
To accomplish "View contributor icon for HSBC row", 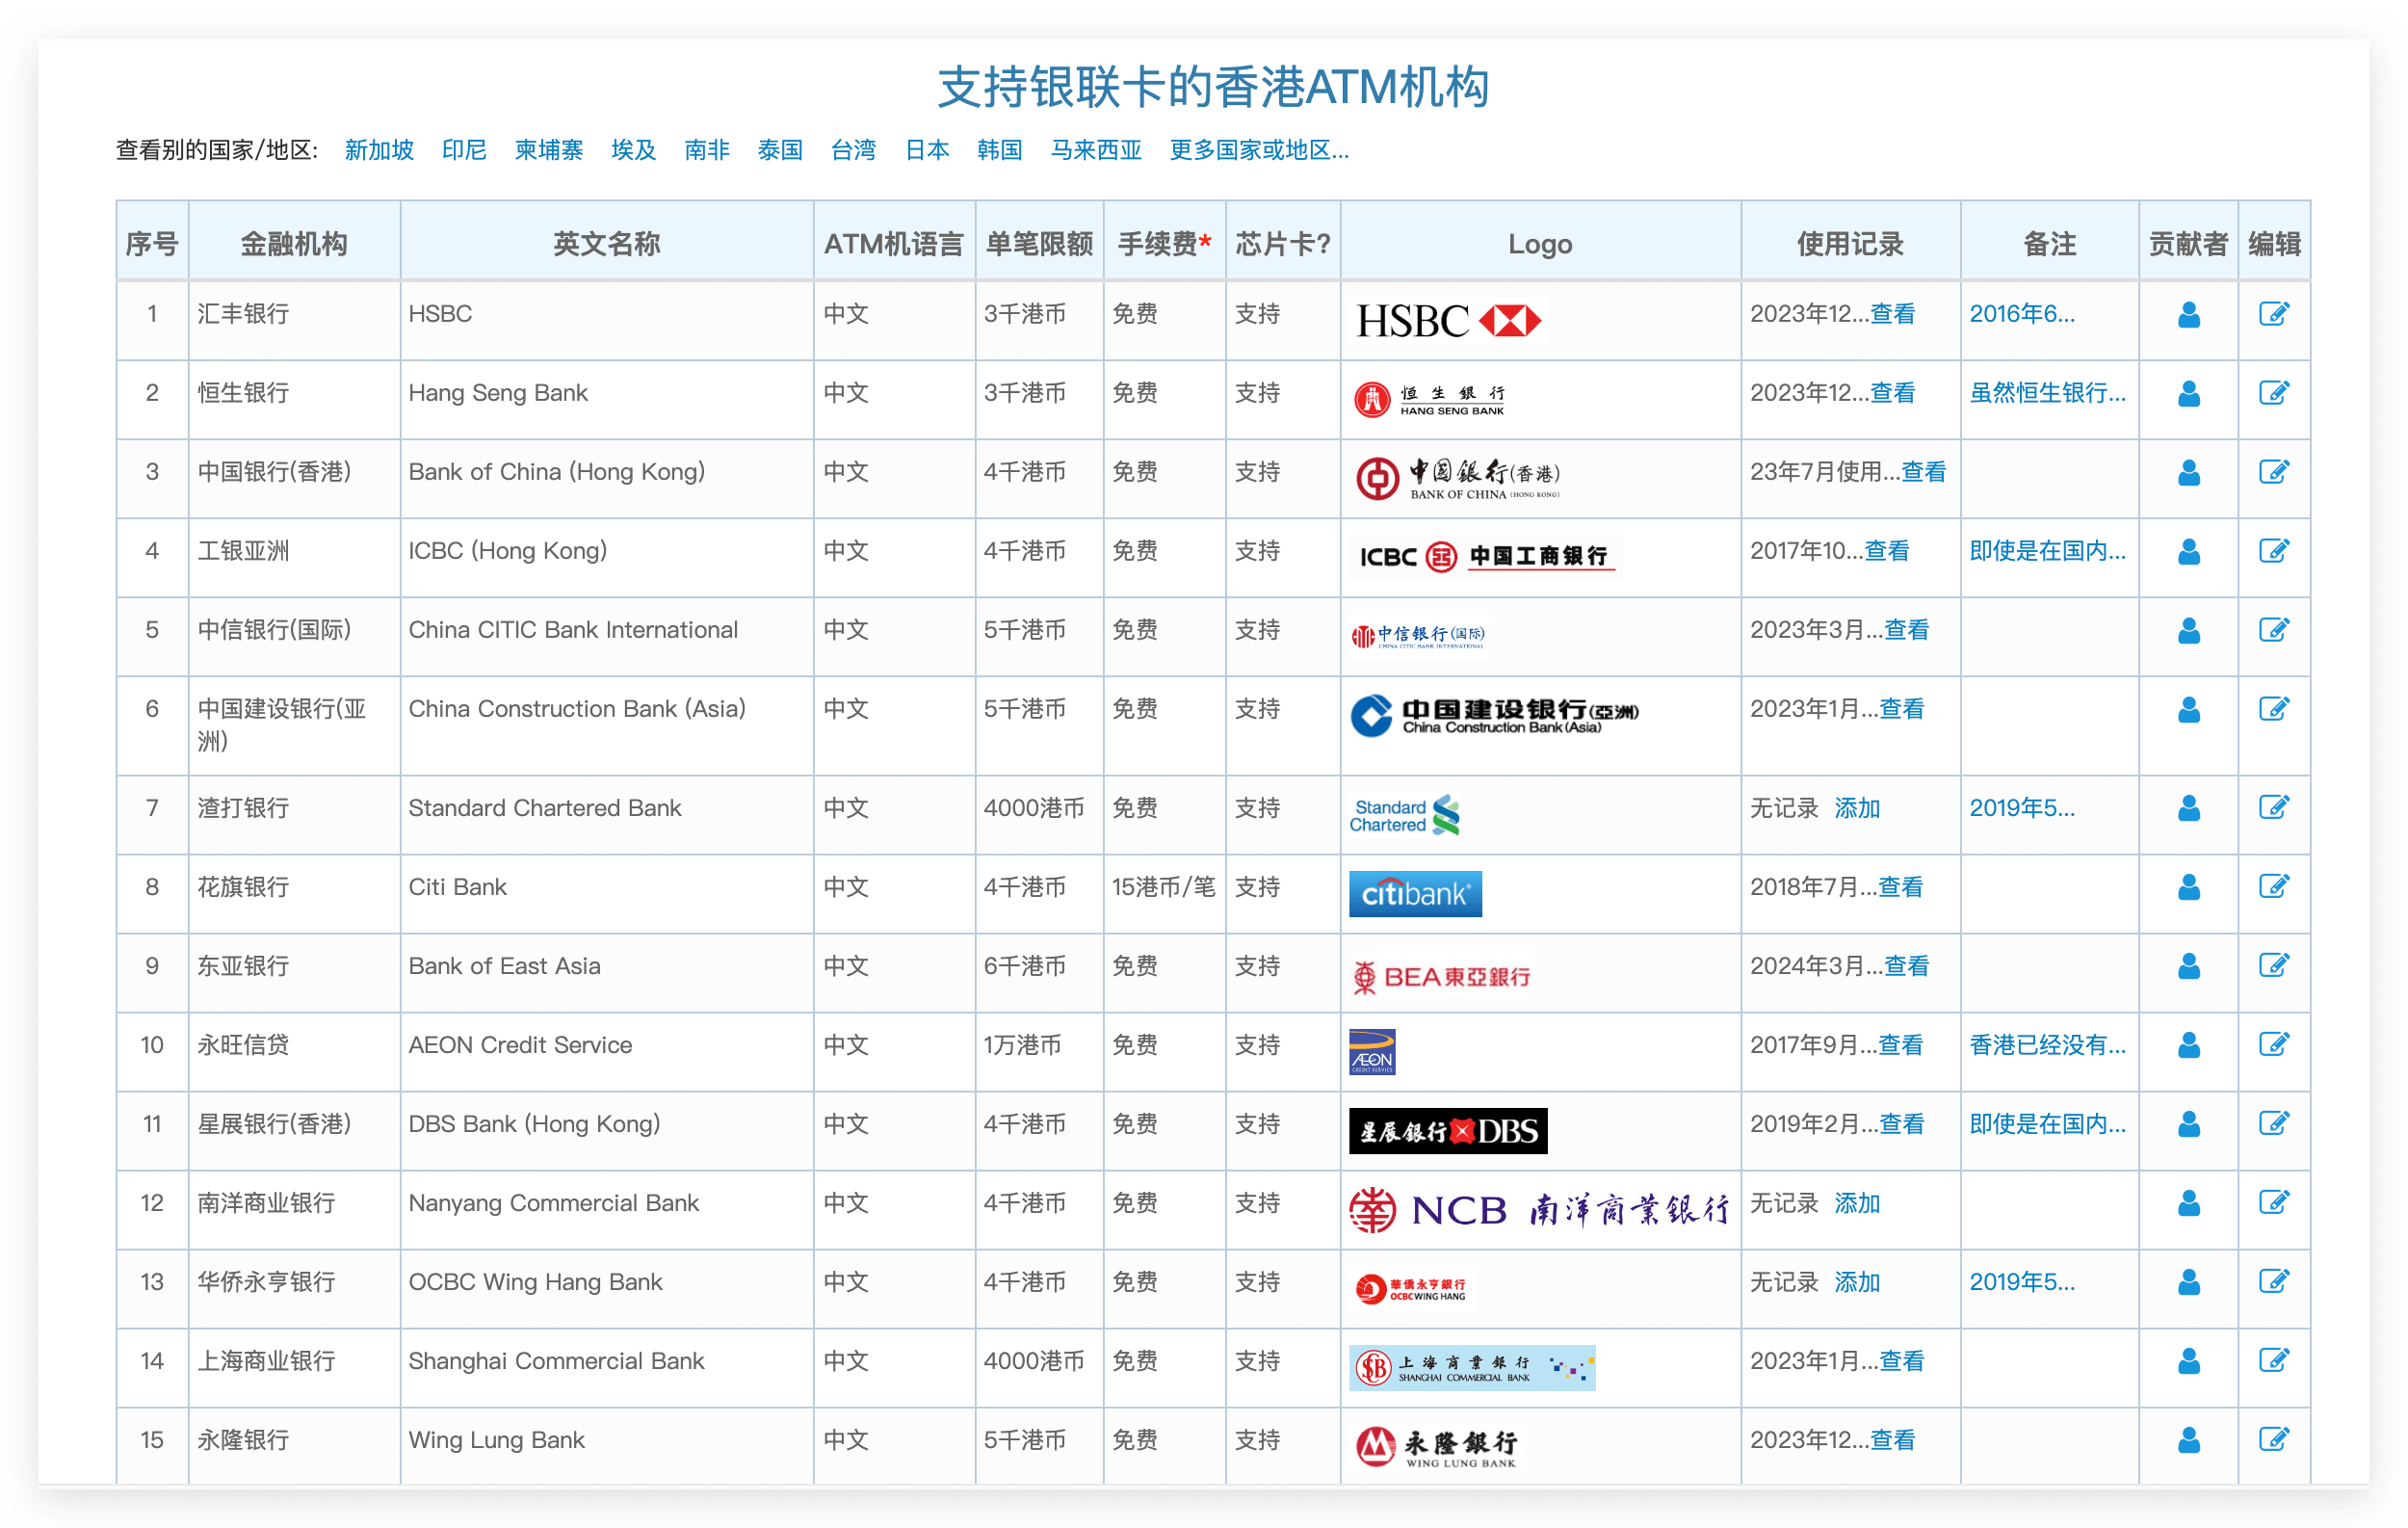I will (x=2188, y=315).
